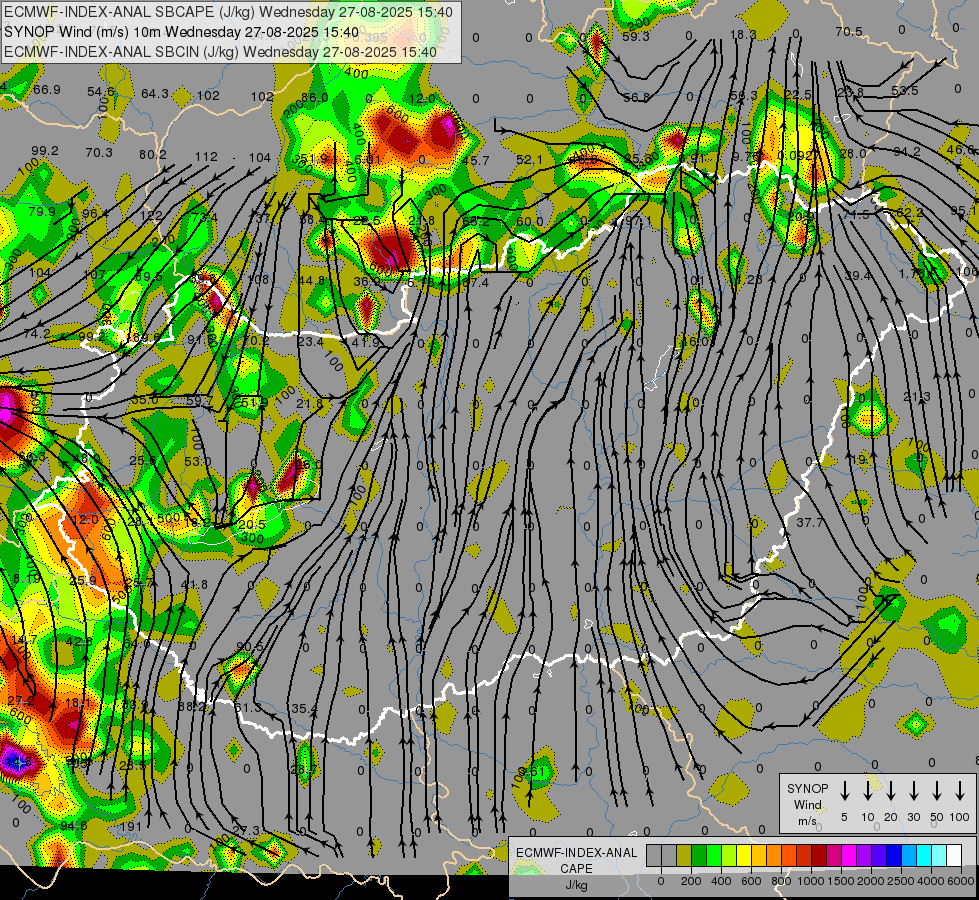The image size is (979, 900).
Task: Pick the dark red swatch above the 1000 tick
Action: coord(819,855)
